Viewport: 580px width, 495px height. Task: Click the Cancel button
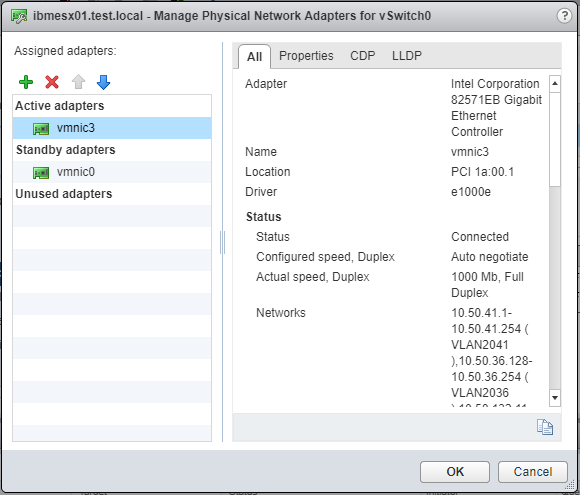coord(533,472)
